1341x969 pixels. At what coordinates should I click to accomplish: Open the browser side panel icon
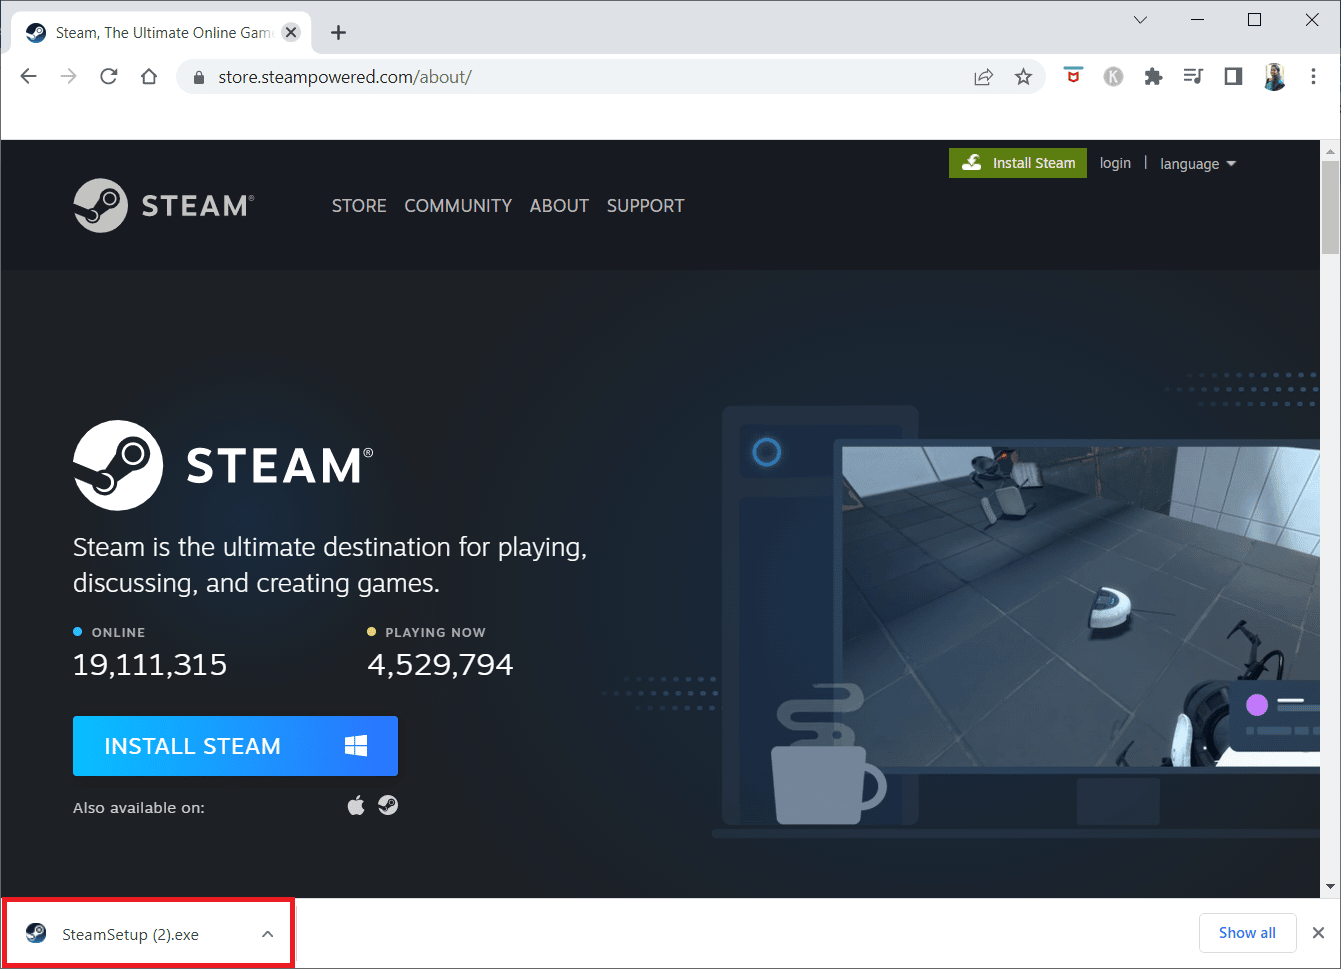1232,76
